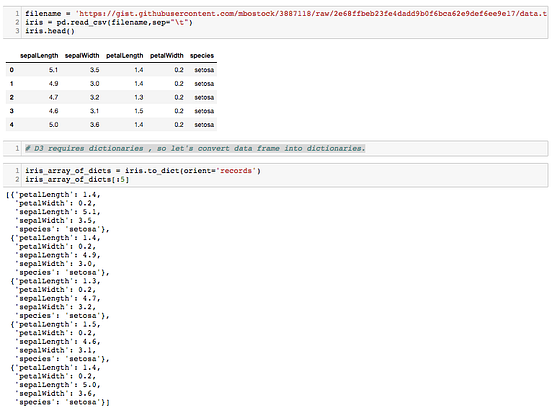This screenshot has width=552, height=408.
Task: Click the pd.read_csv code line
Action: [x=109, y=23]
